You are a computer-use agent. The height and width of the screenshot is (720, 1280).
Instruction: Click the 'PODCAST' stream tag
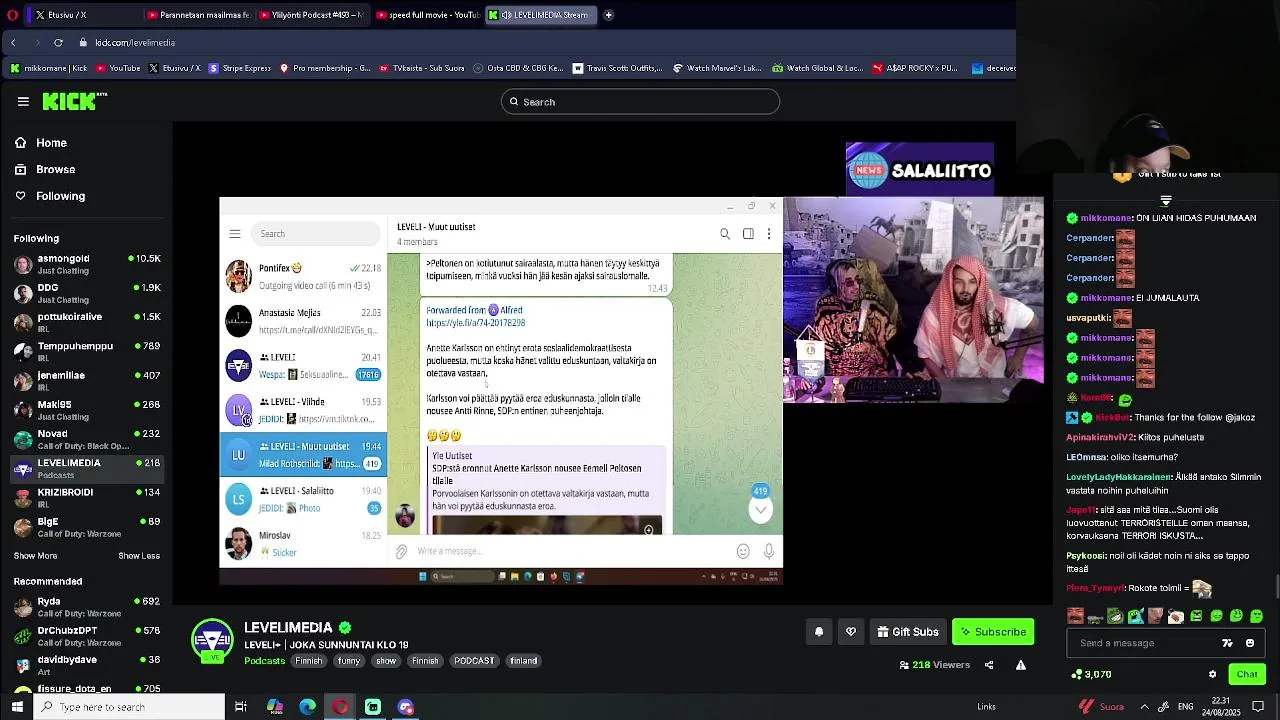tap(474, 661)
